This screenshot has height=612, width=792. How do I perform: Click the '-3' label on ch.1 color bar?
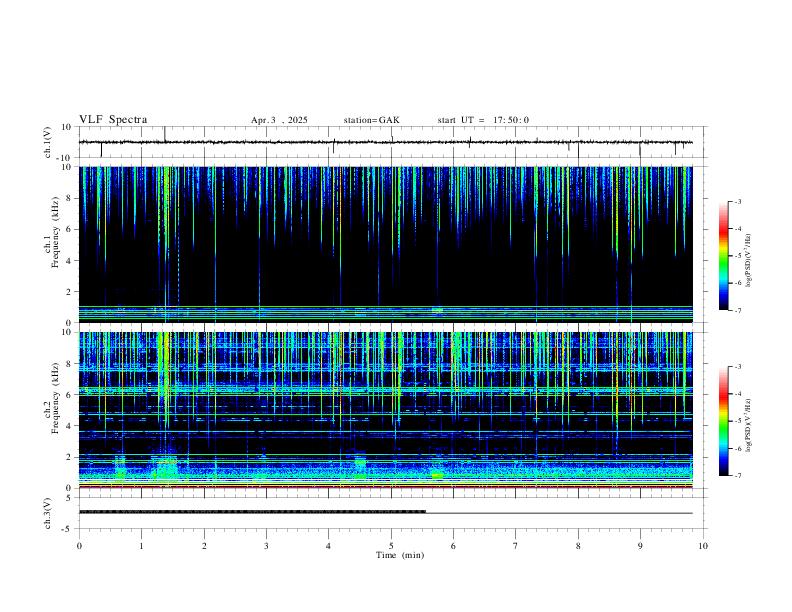point(737,201)
